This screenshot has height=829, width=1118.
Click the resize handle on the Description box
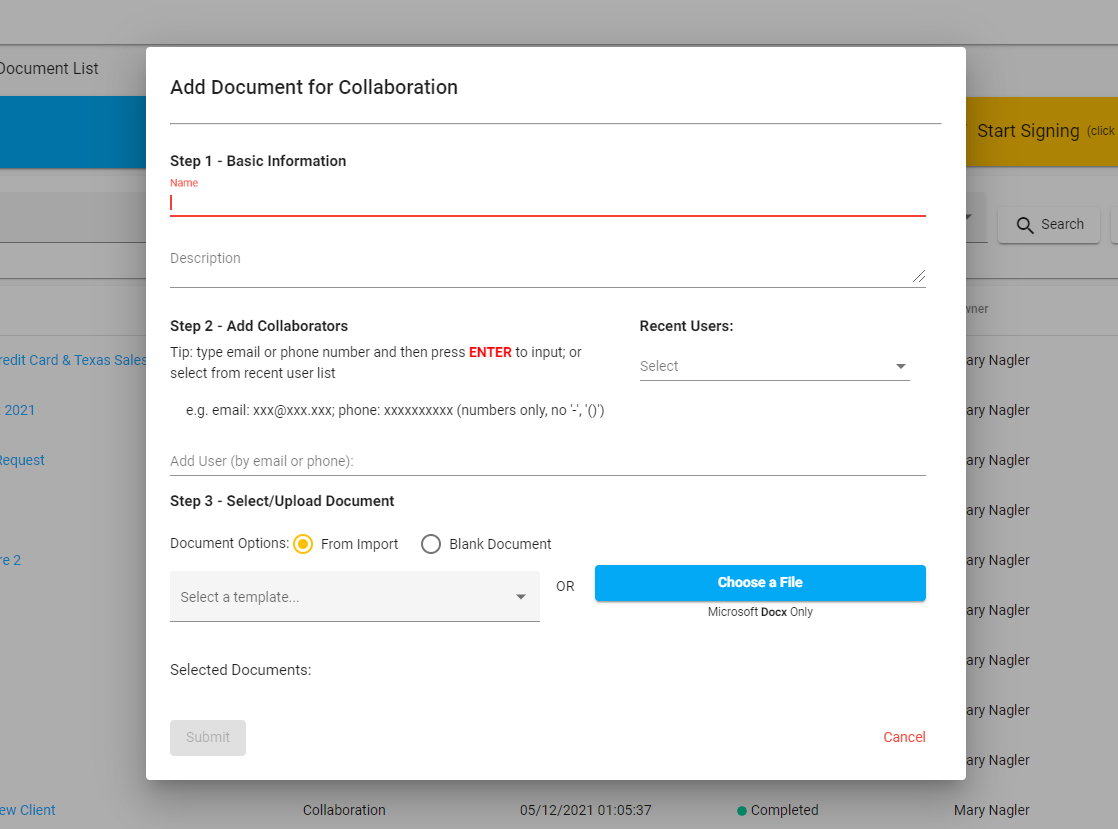(x=917, y=278)
